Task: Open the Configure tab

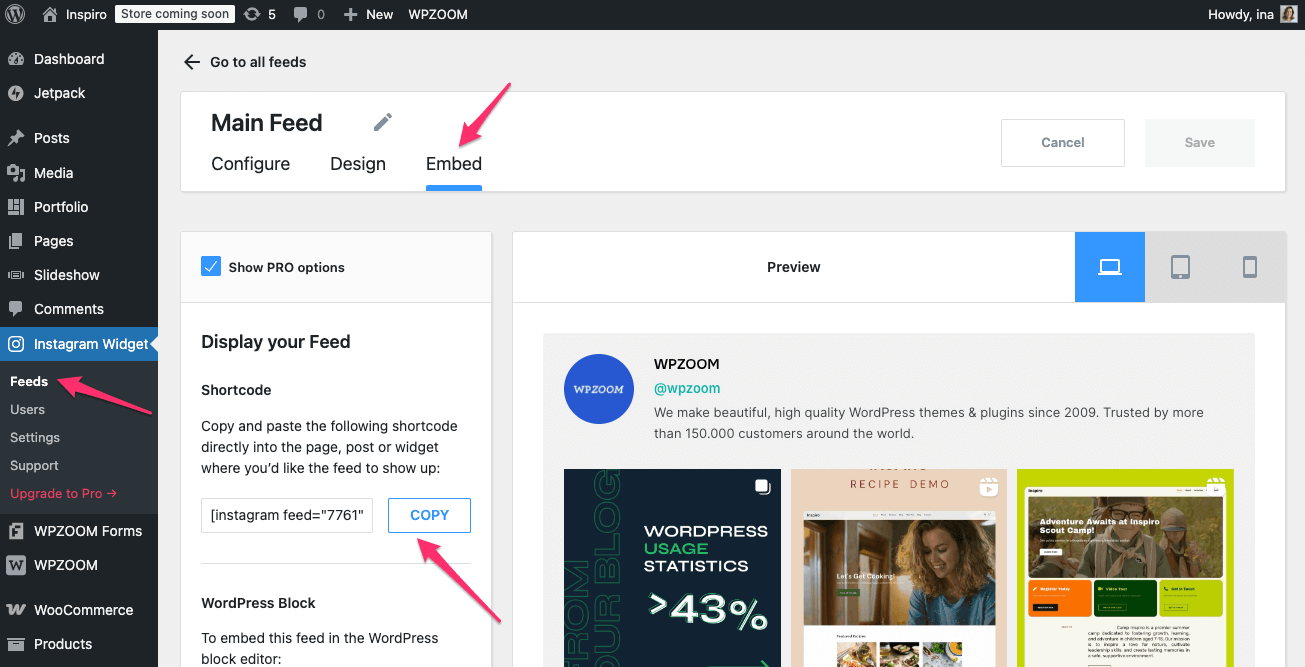Action: [x=251, y=164]
